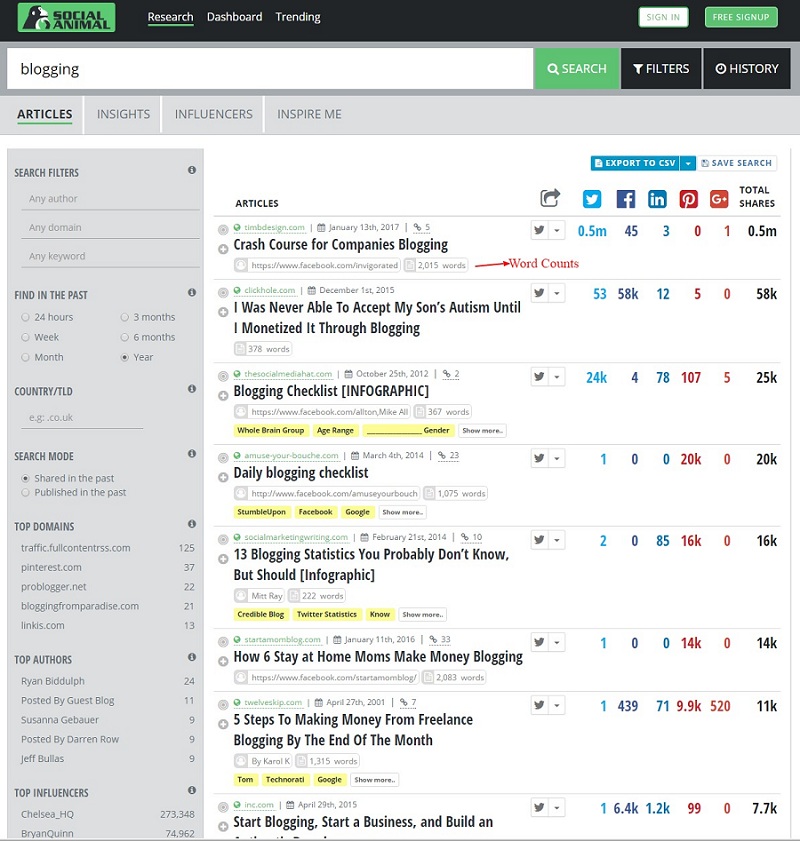
Task: Tweet the 5 Steps To Making Money article
Action: 539,705
